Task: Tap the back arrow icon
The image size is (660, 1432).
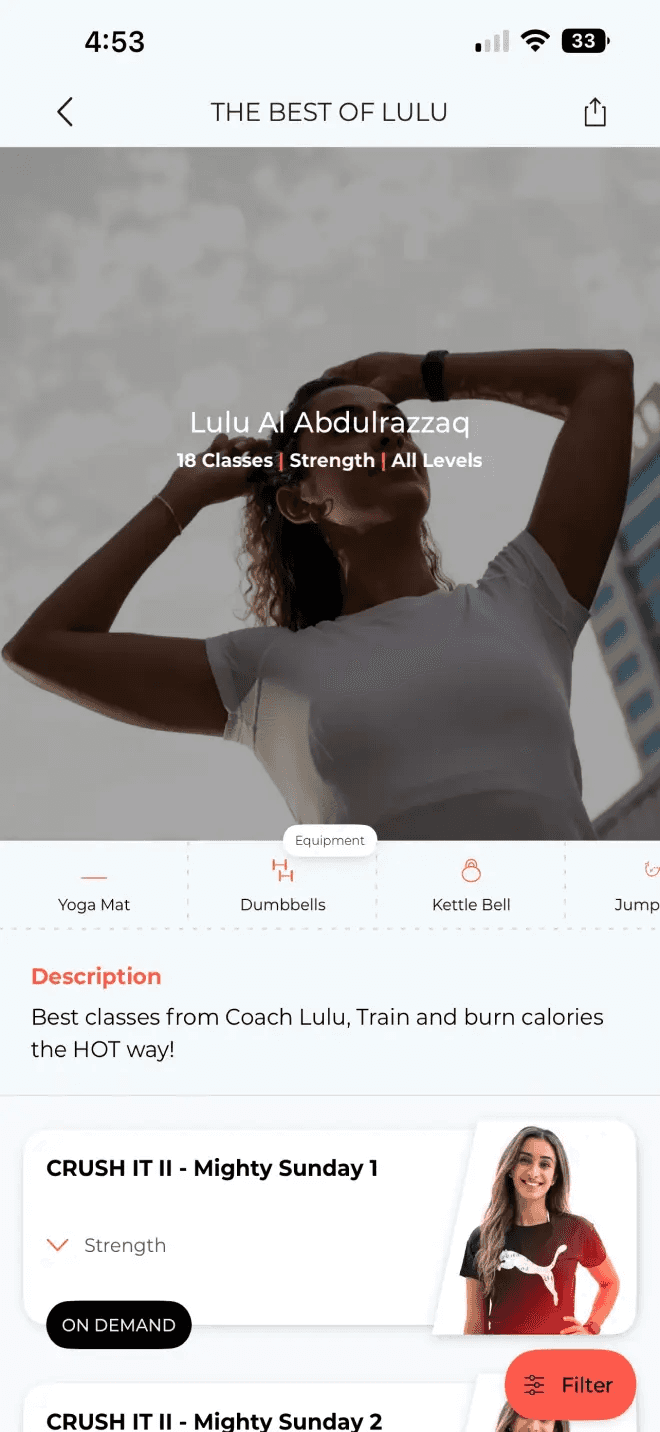Action: click(x=65, y=111)
